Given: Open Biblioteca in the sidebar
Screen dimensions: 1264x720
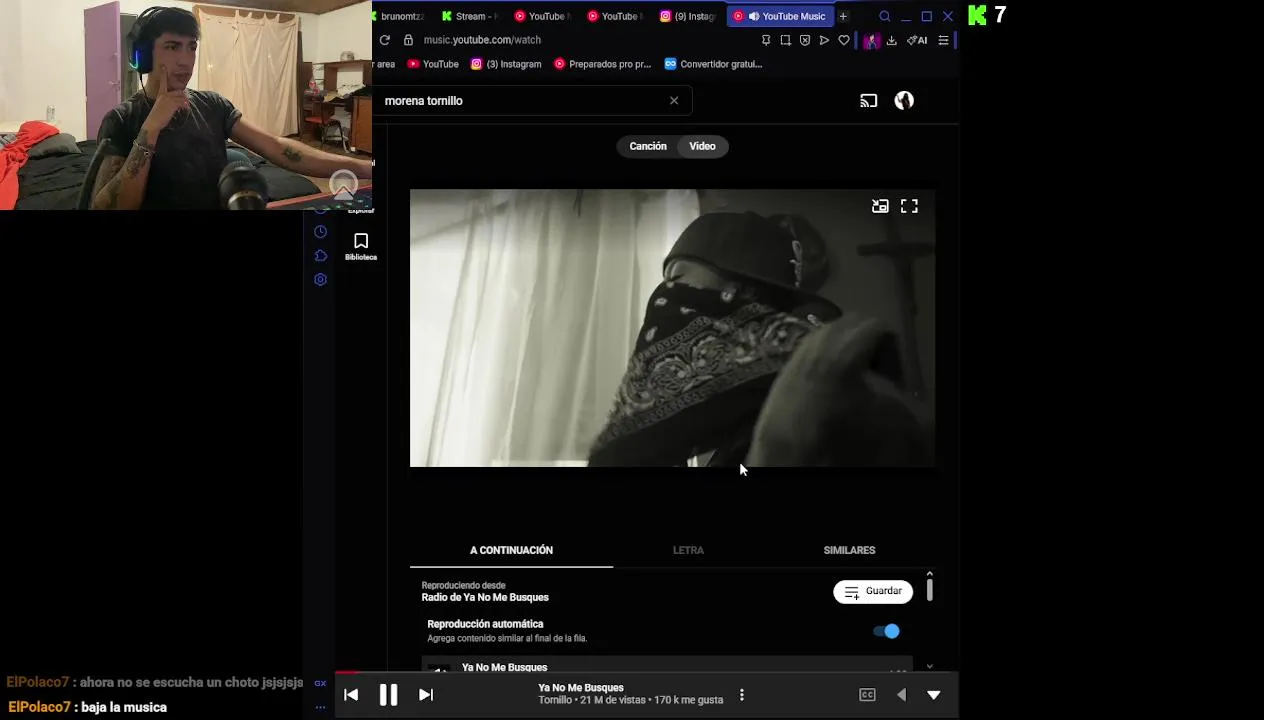Looking at the screenshot, I should pos(361,246).
